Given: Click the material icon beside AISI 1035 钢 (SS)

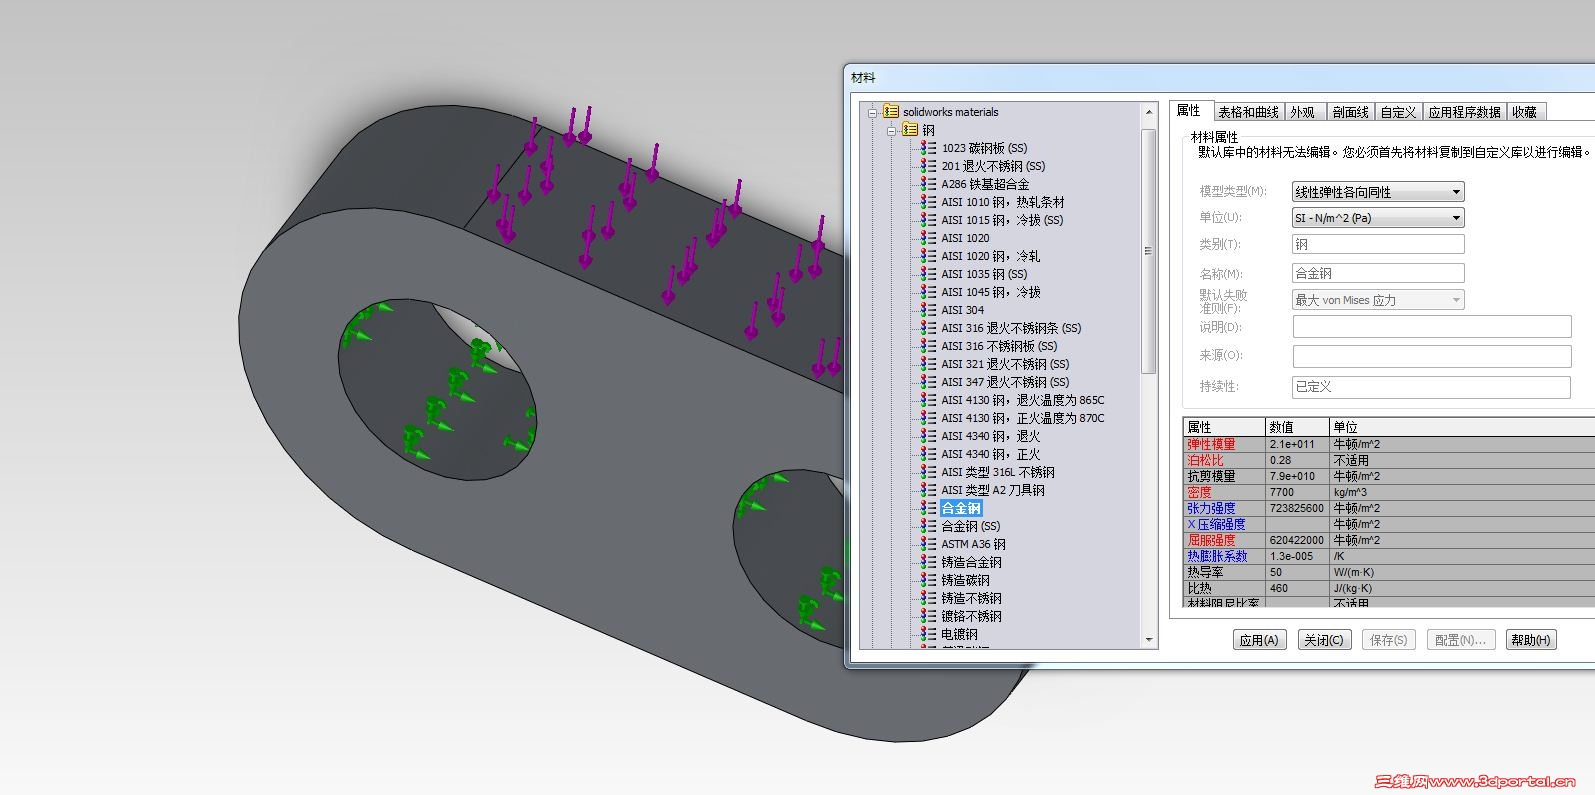Looking at the screenshot, I should tap(929, 274).
